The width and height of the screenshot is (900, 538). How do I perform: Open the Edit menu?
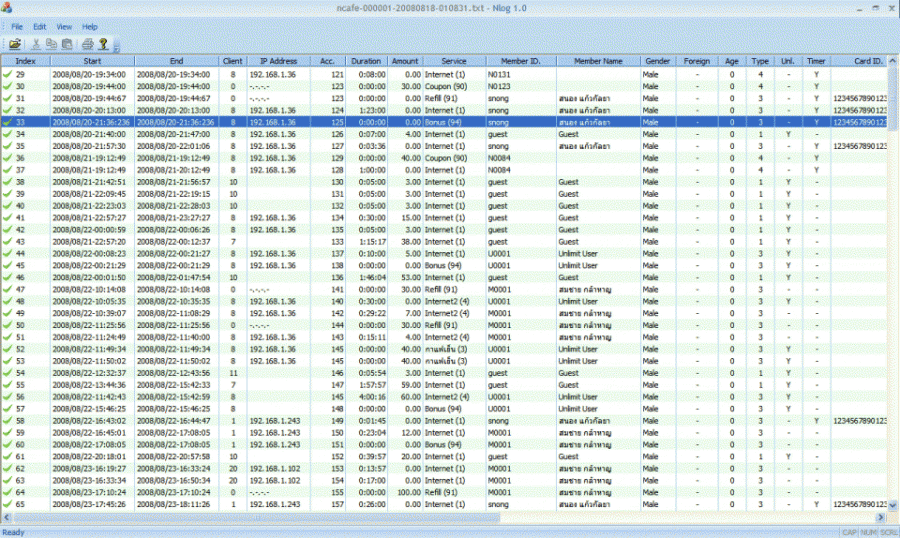pos(39,26)
